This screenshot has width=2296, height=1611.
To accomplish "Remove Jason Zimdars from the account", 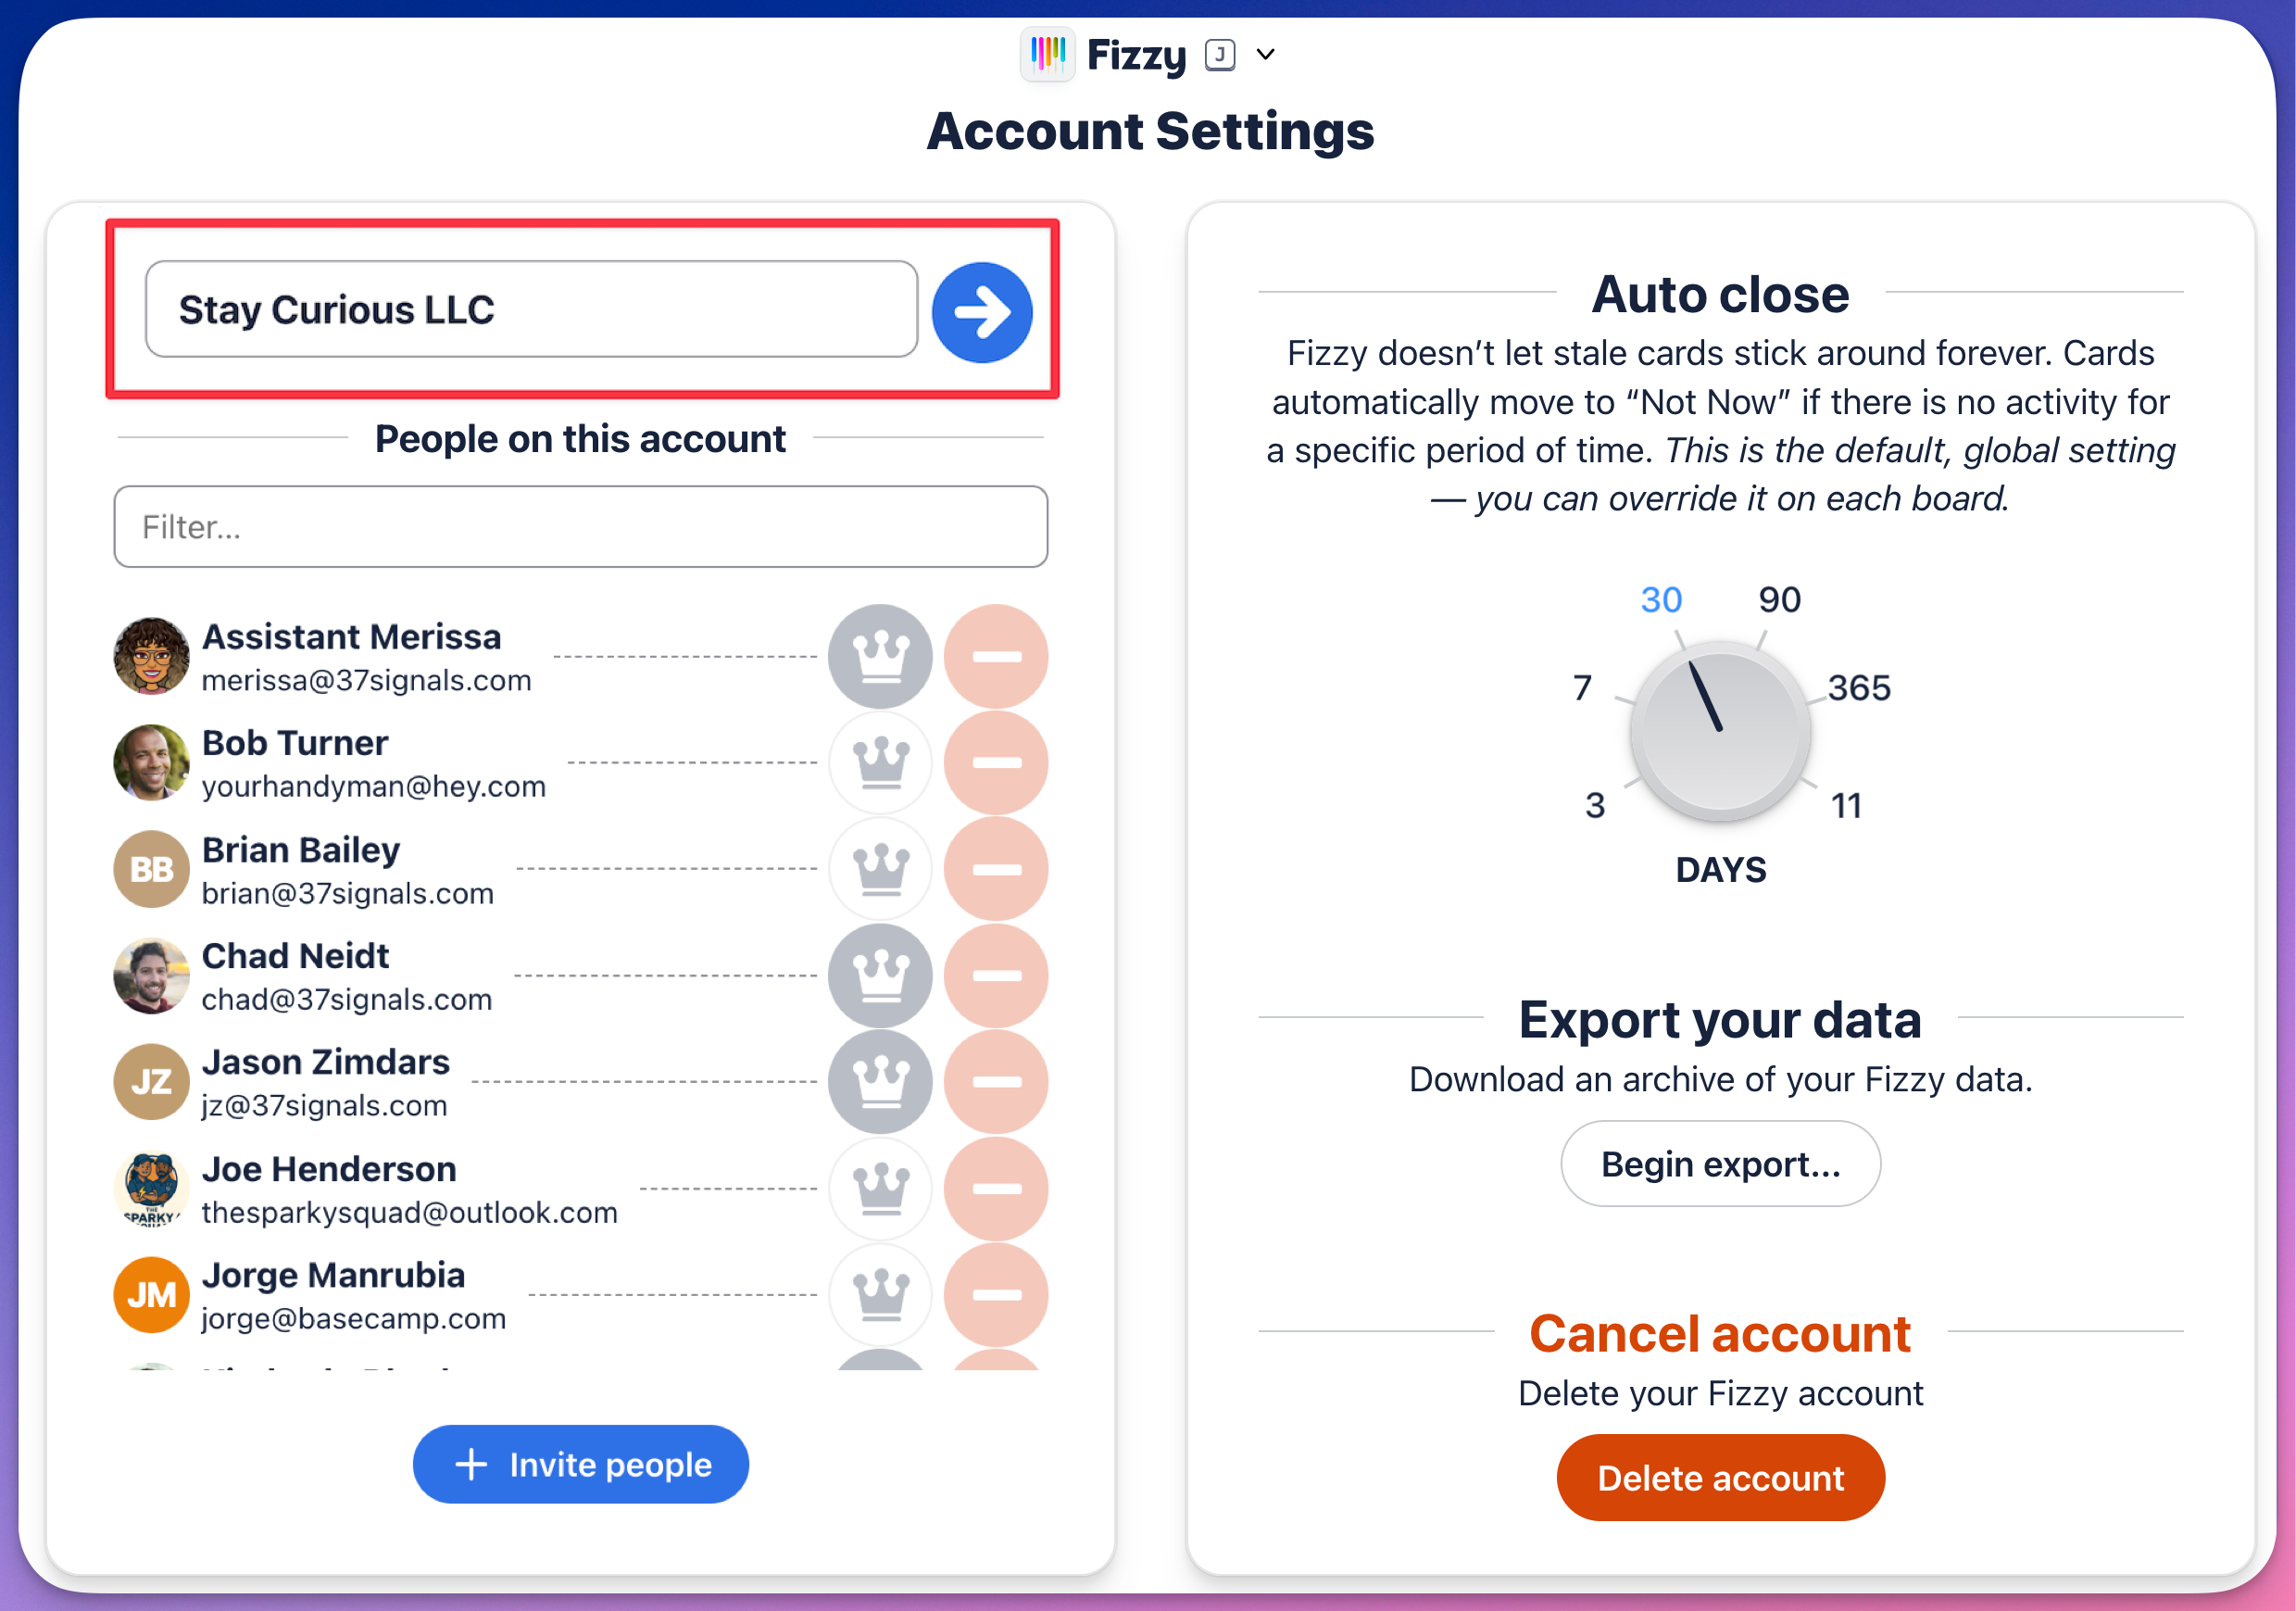I will 996,1082.
